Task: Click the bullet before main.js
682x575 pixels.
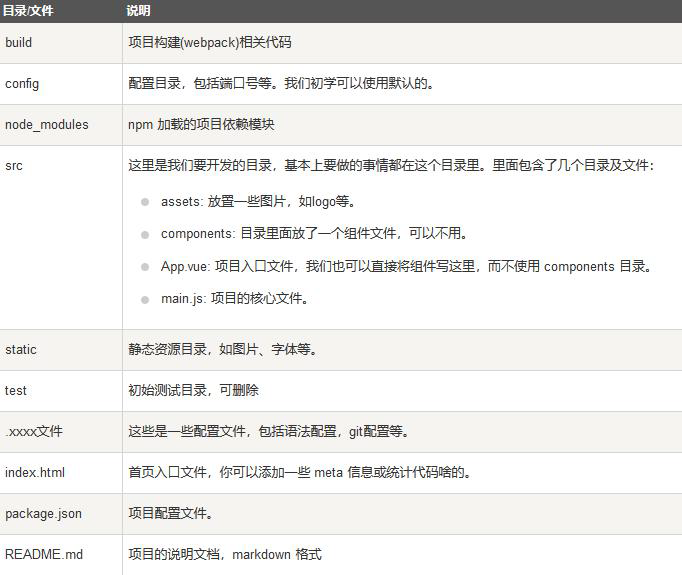Action: [x=145, y=300]
